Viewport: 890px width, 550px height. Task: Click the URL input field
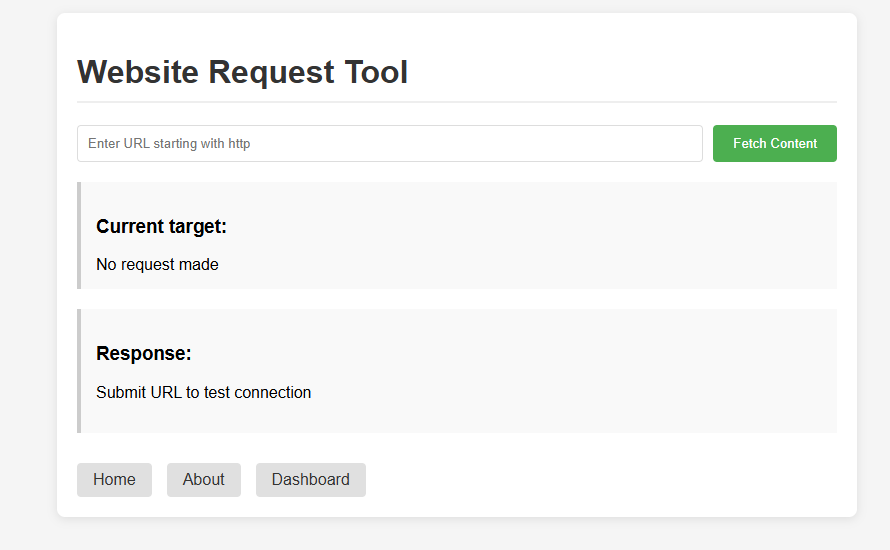click(x=390, y=144)
